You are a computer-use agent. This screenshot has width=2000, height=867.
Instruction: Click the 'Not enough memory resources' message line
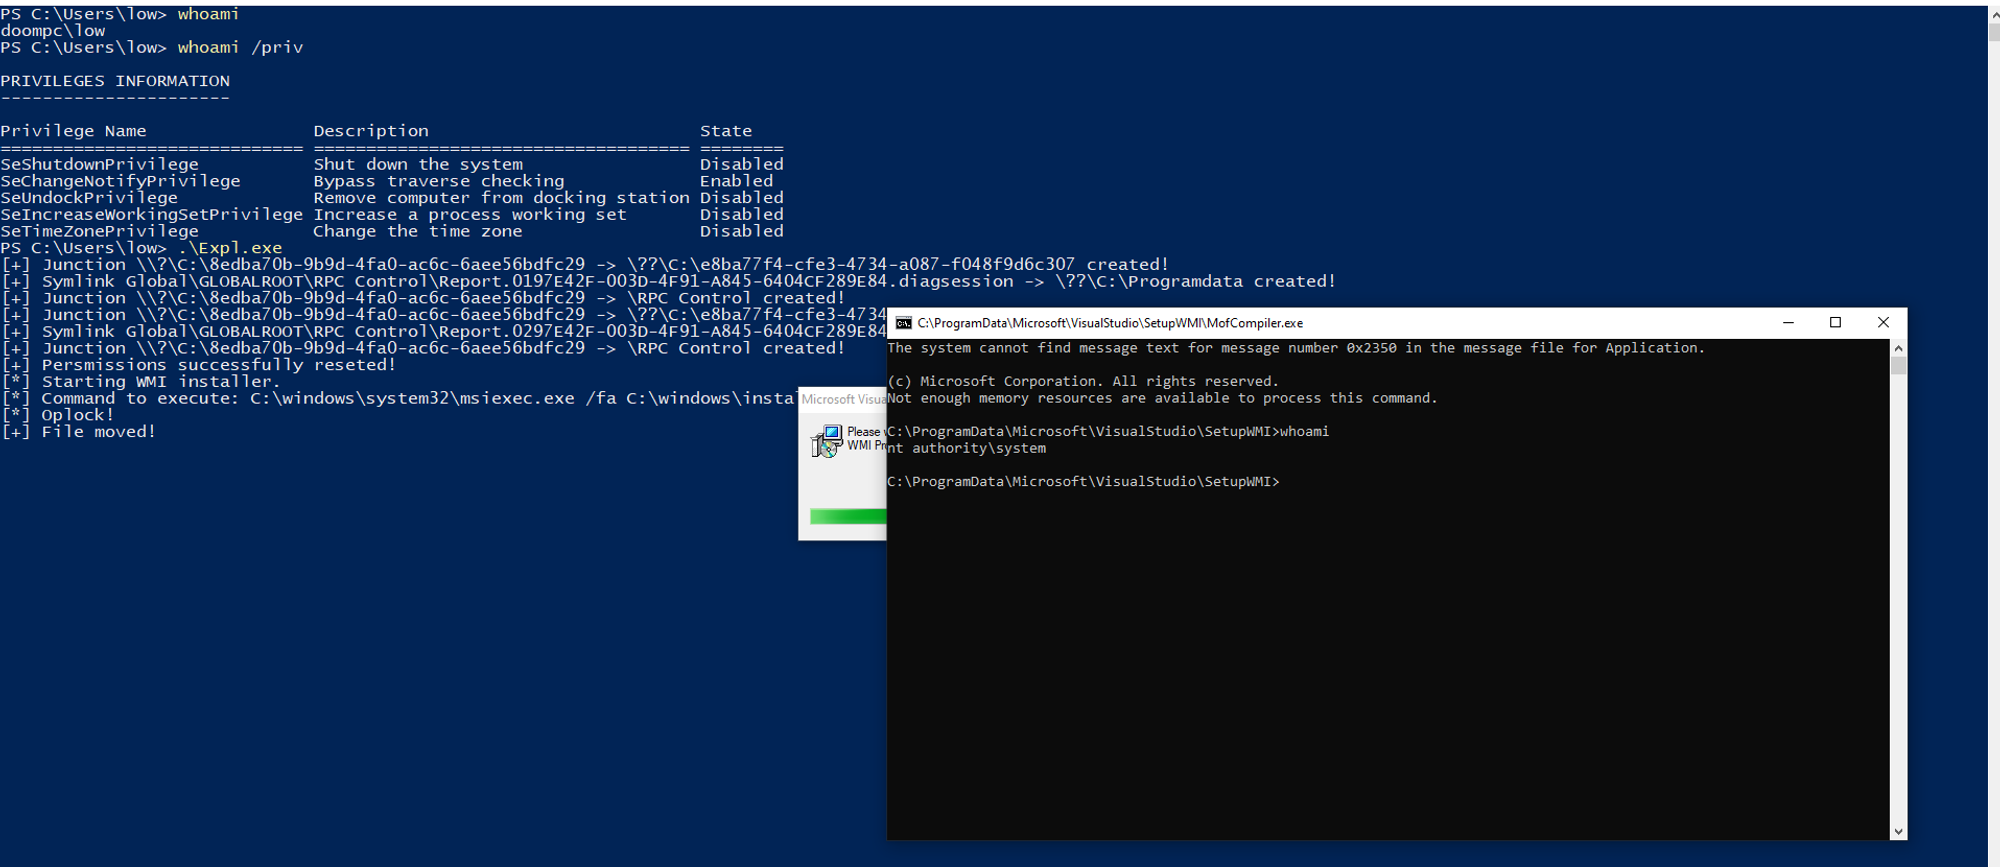1162,398
